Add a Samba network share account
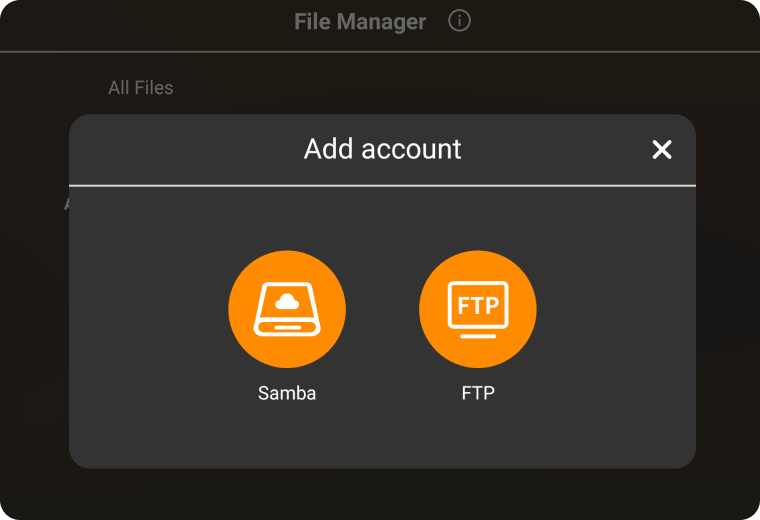This screenshot has height=520, width=760. (x=287, y=309)
